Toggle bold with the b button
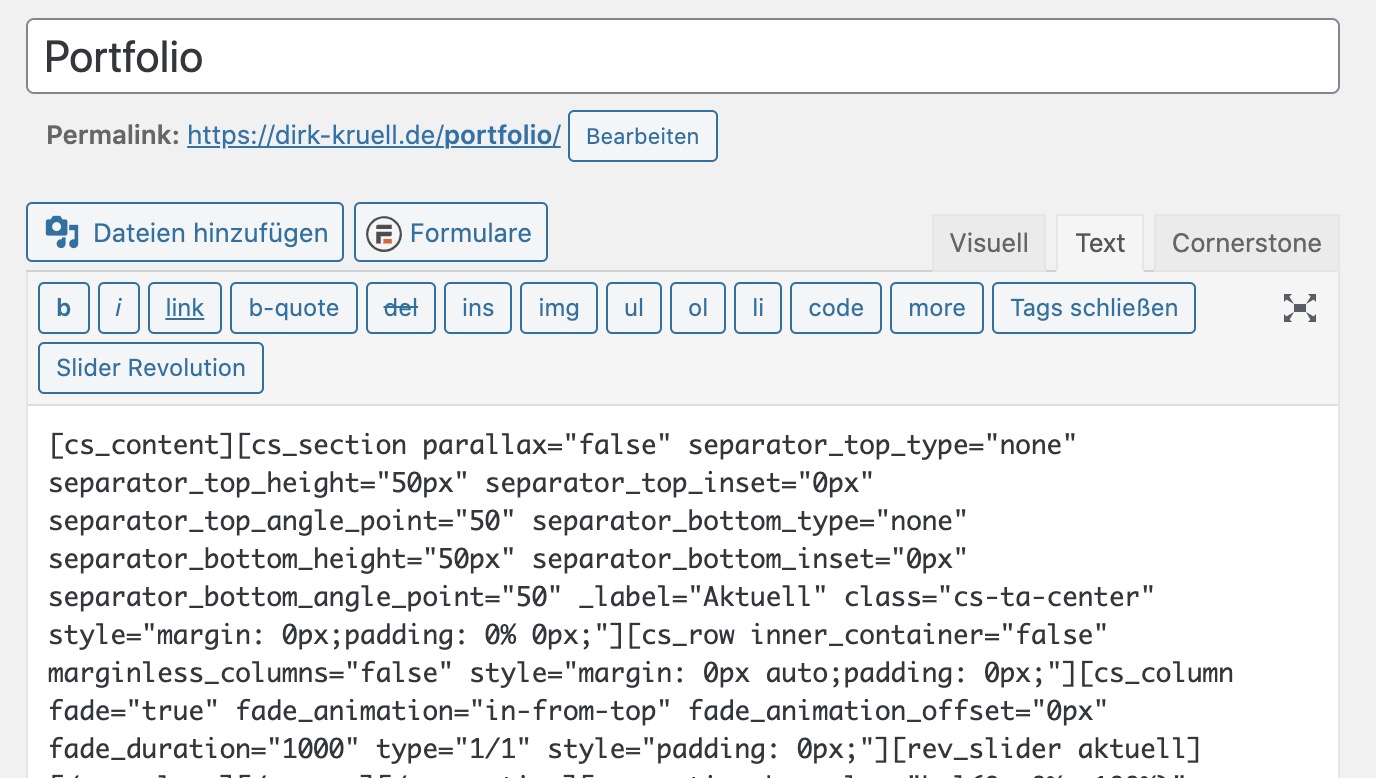 pos(64,308)
